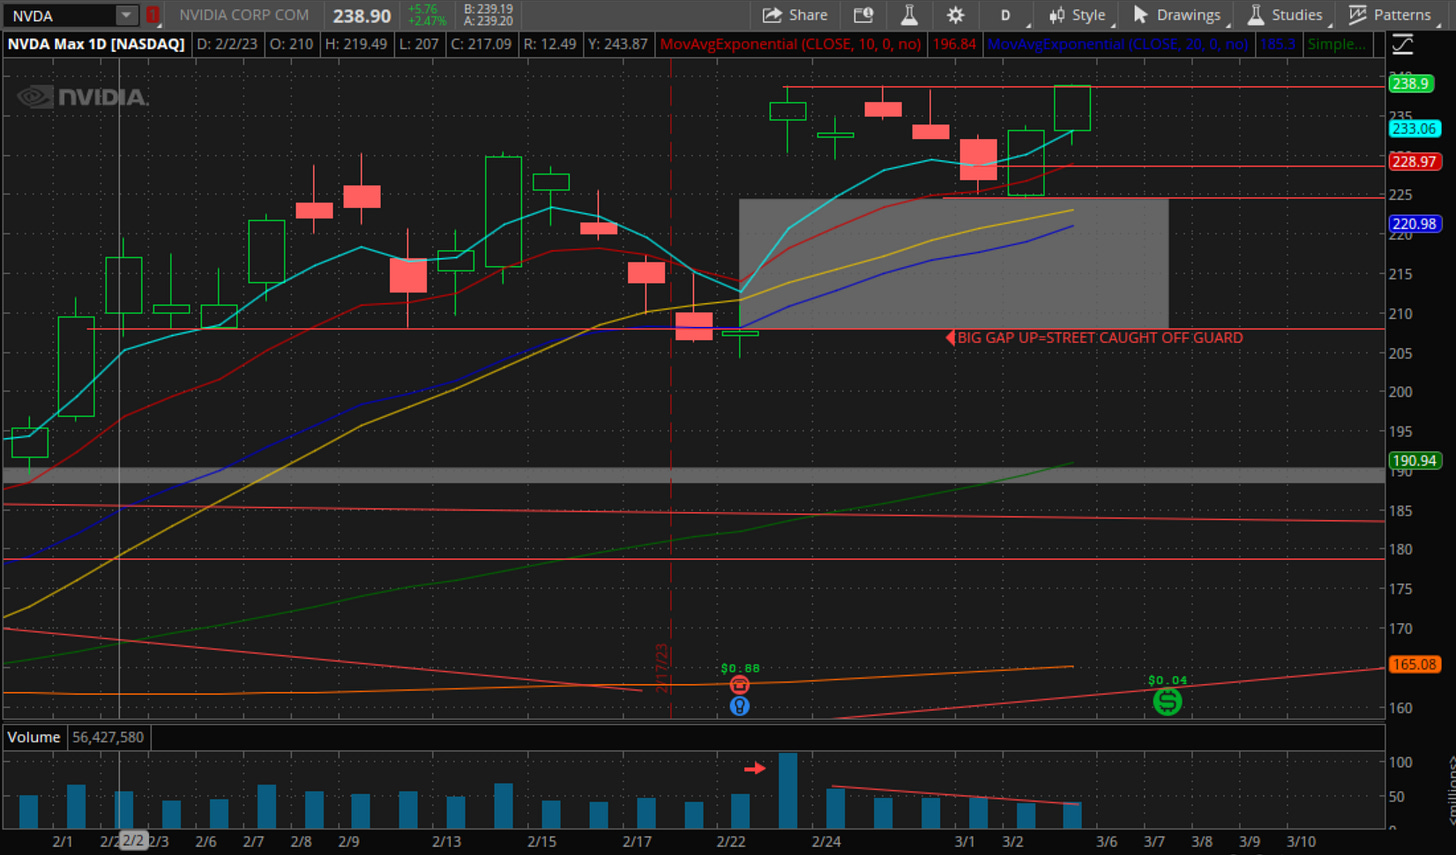Click the Share button
Viewport: 1456px width, 855px height.
(796, 16)
